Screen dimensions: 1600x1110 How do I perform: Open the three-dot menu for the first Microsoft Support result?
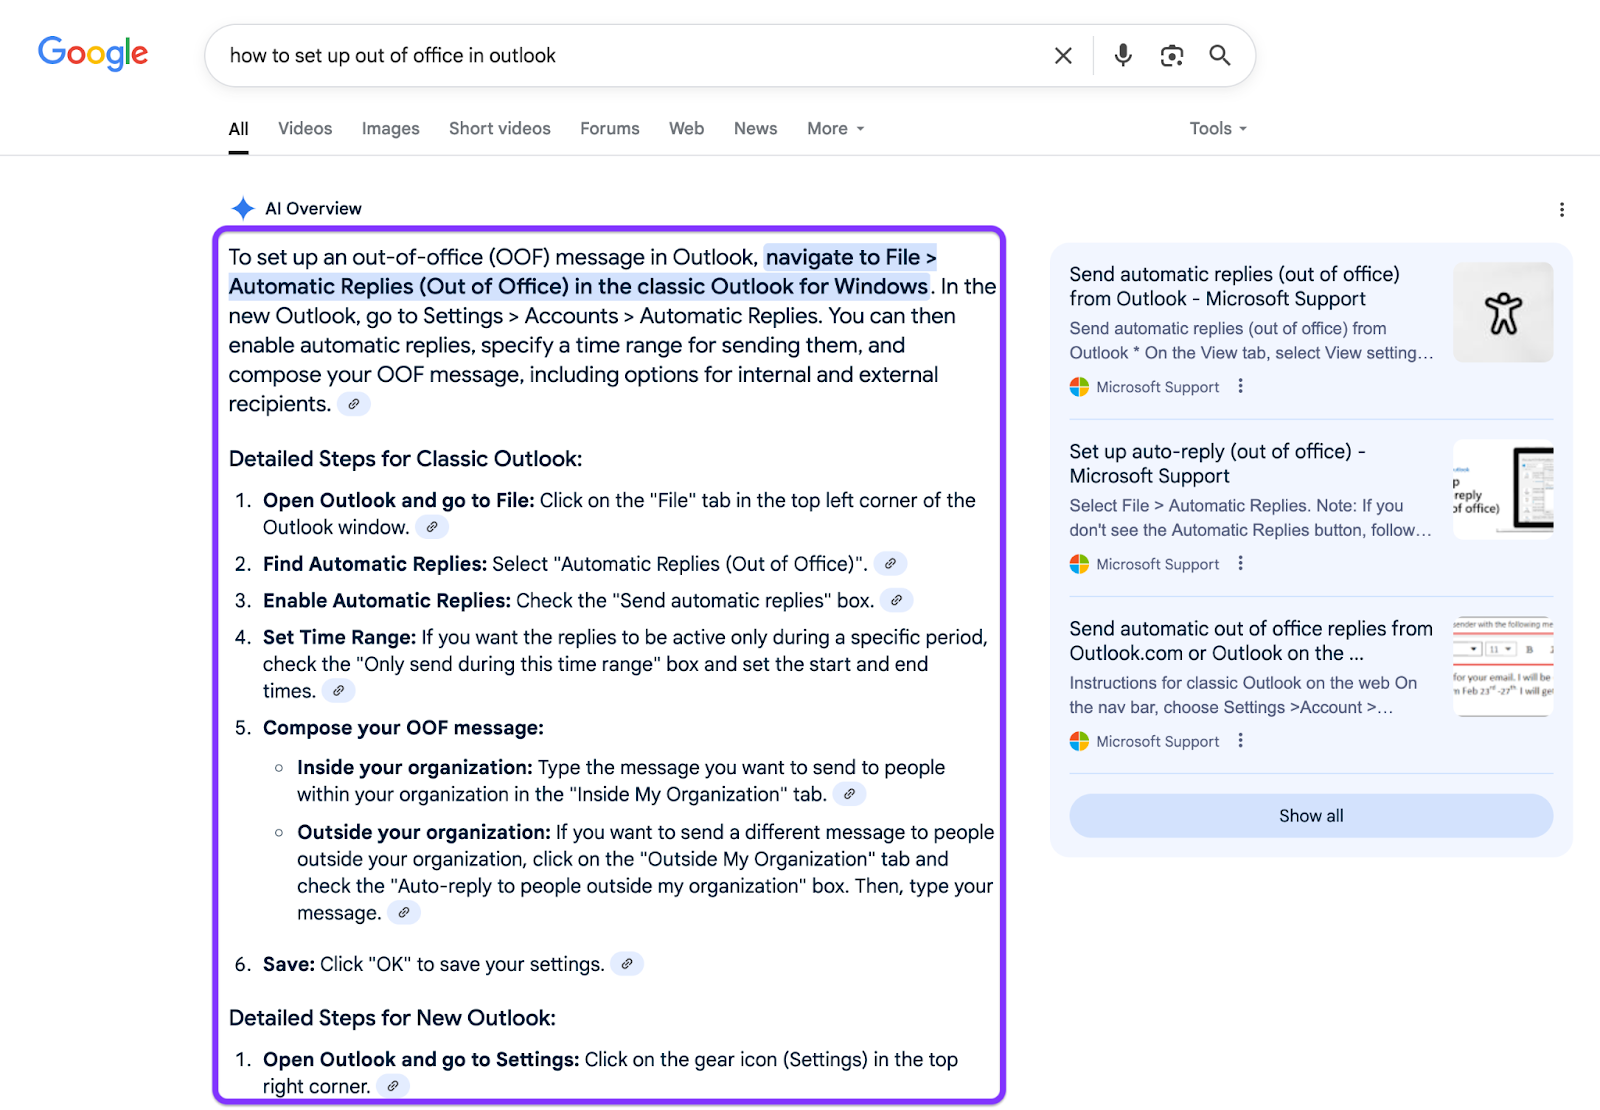pyautogui.click(x=1241, y=386)
